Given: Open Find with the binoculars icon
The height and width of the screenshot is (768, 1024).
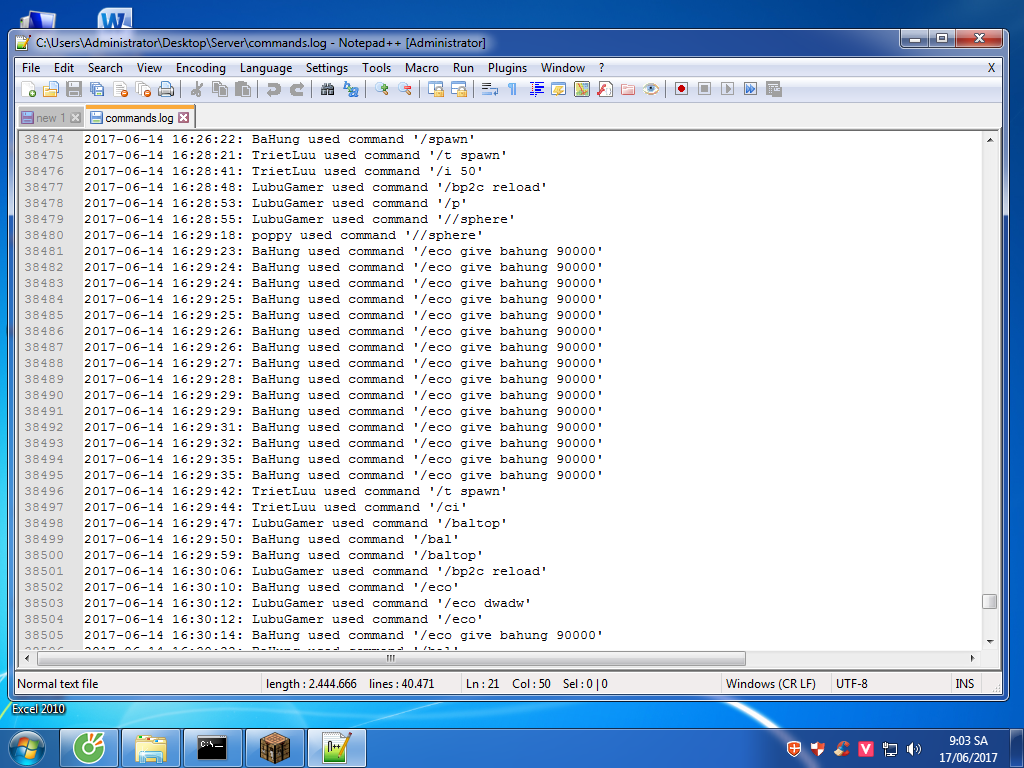Looking at the screenshot, I should (x=328, y=89).
